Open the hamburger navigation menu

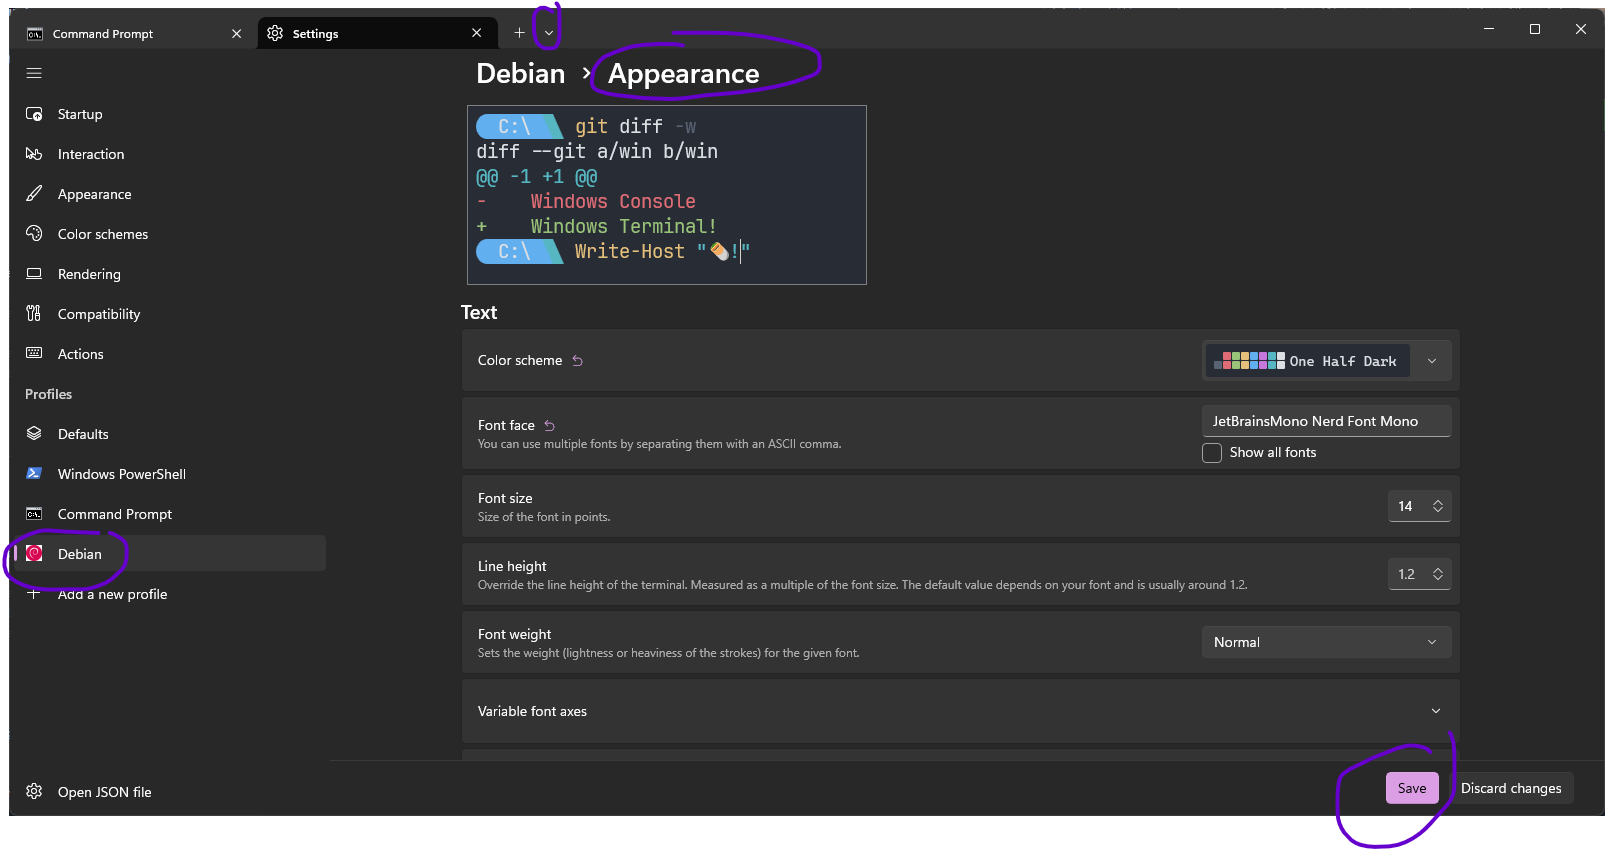pos(34,73)
